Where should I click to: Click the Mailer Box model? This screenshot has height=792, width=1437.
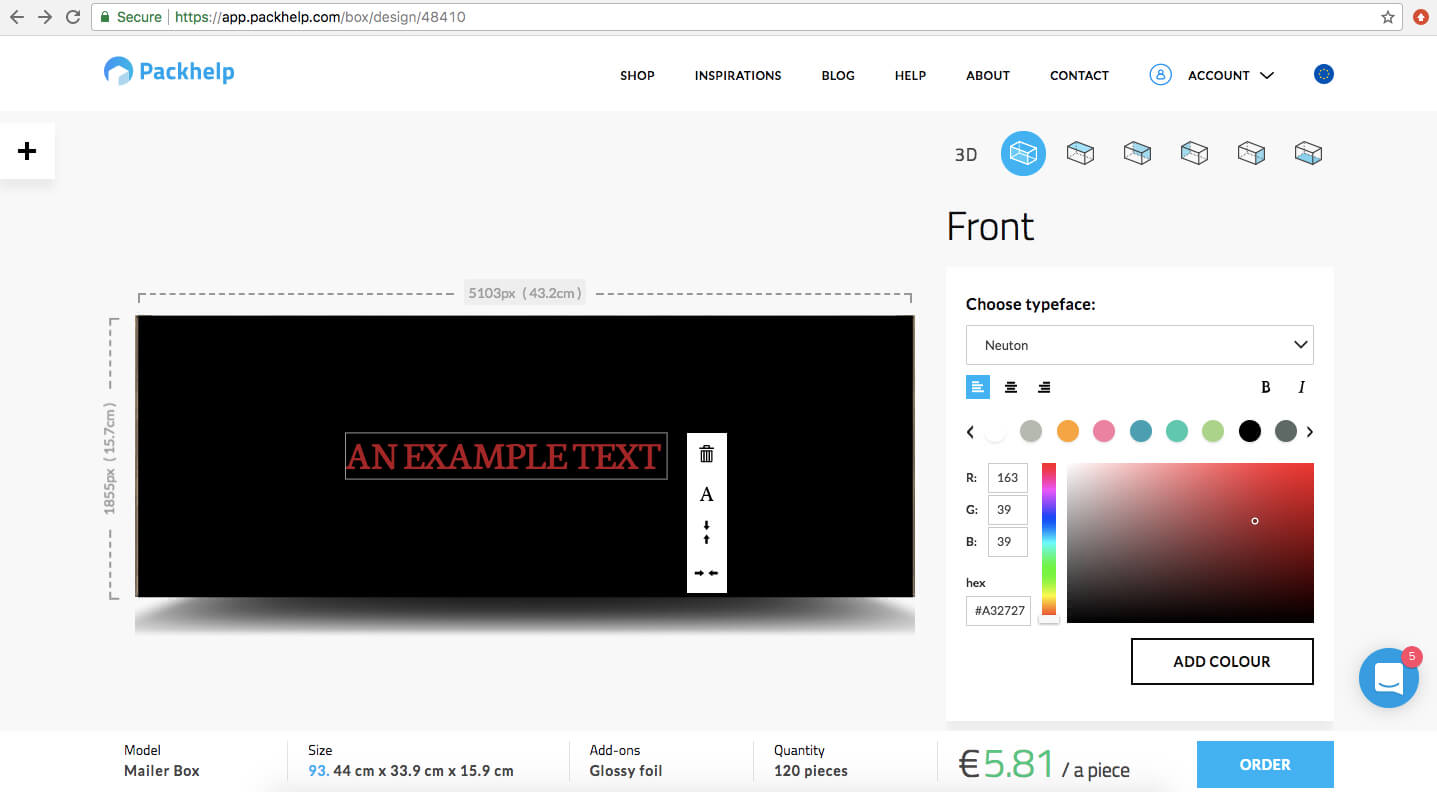pos(162,771)
